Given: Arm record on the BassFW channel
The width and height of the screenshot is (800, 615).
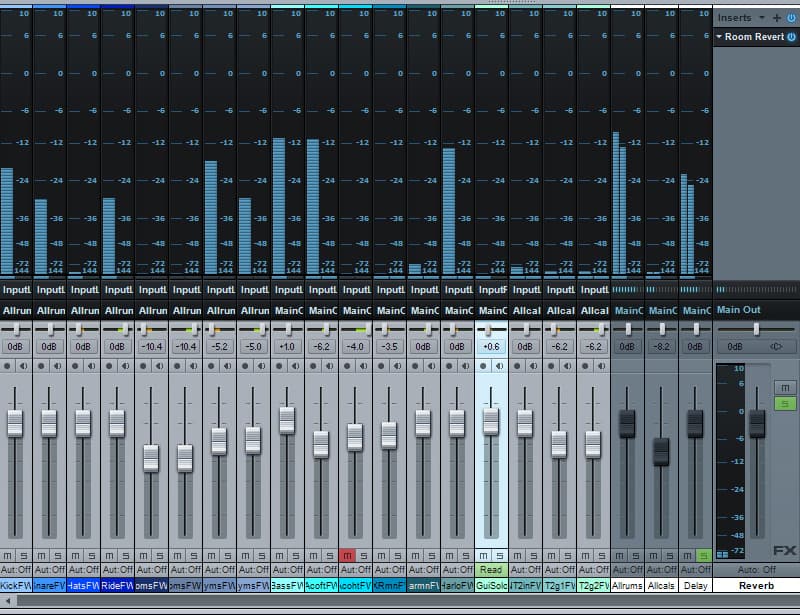Looking at the screenshot, I should click(279, 366).
